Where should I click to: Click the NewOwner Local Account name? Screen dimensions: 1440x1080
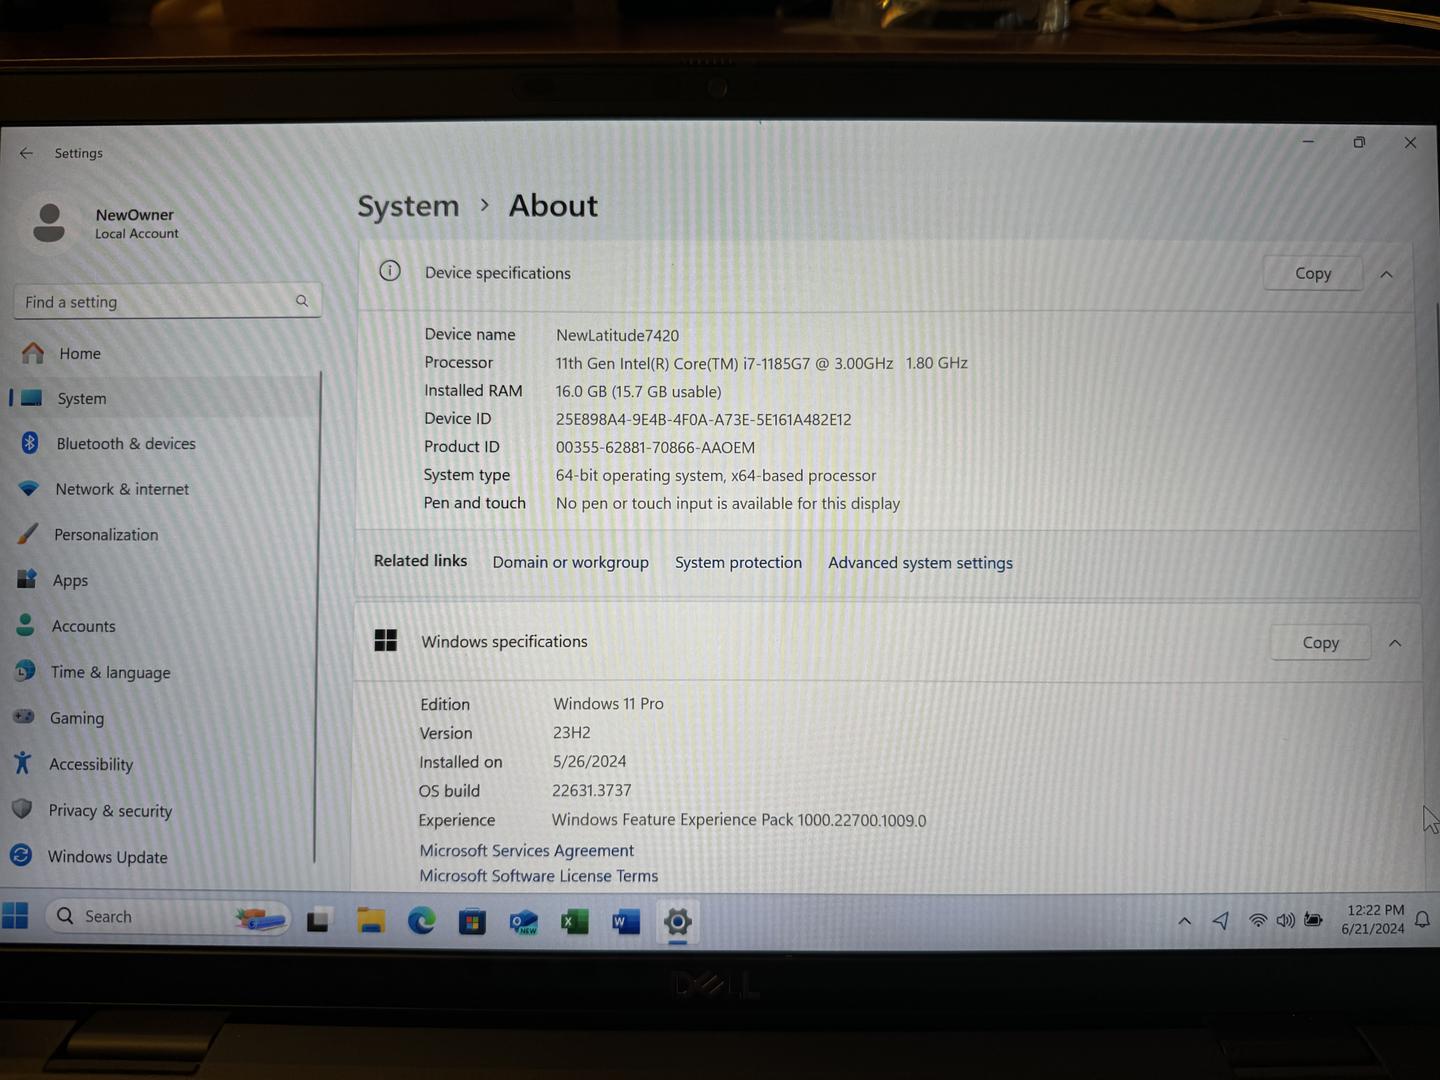click(136, 223)
